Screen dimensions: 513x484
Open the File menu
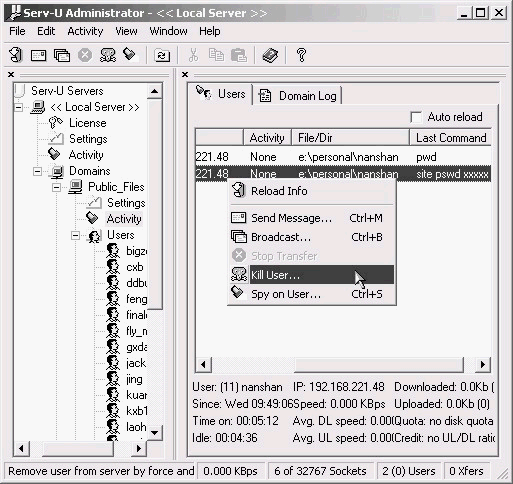tap(17, 31)
